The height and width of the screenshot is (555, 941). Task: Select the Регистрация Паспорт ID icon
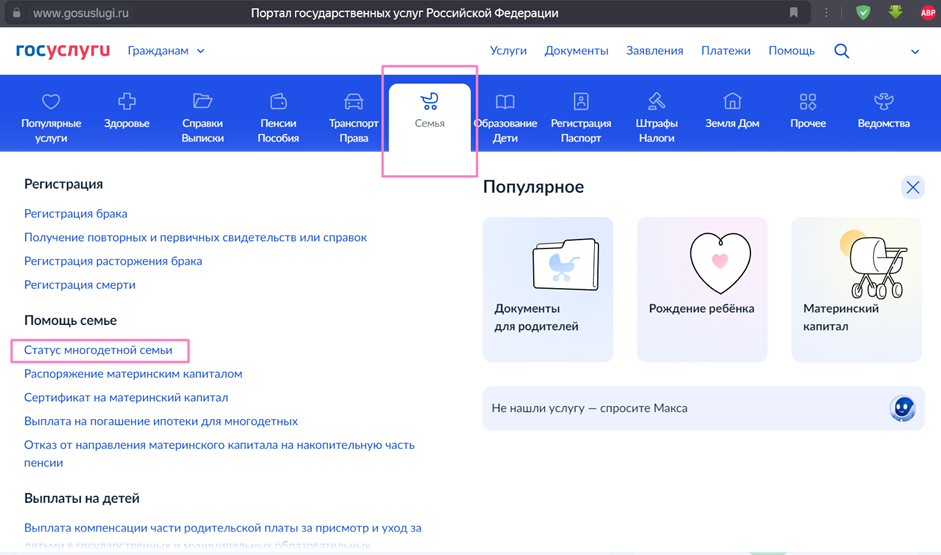[581, 101]
